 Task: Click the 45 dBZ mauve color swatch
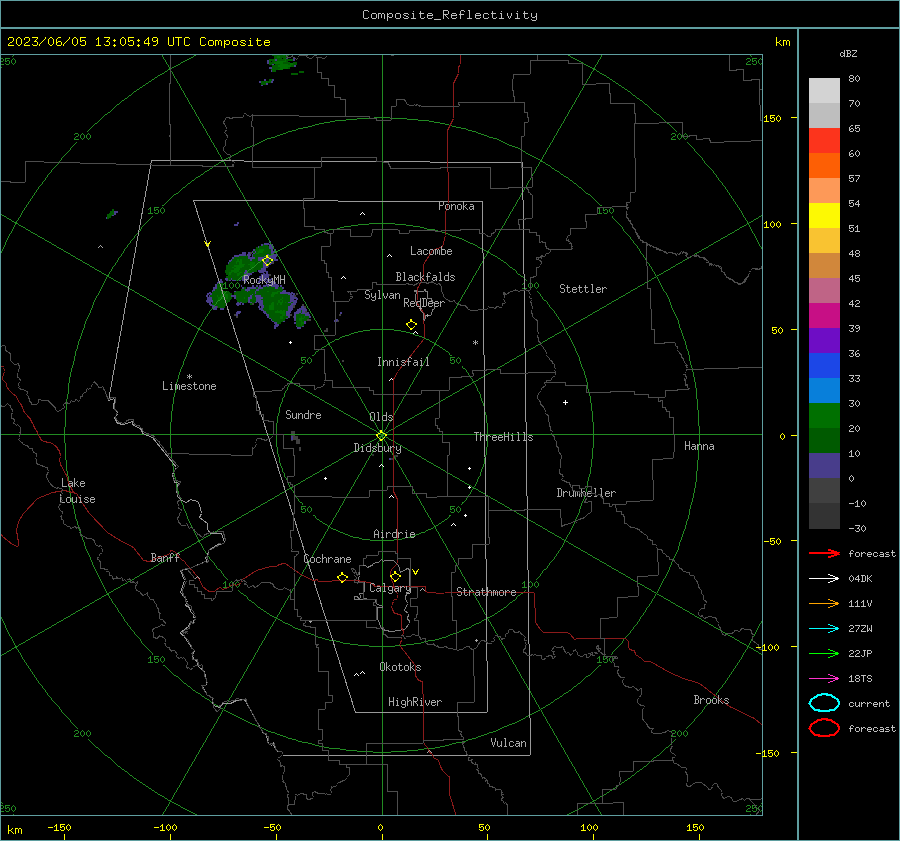(824, 291)
